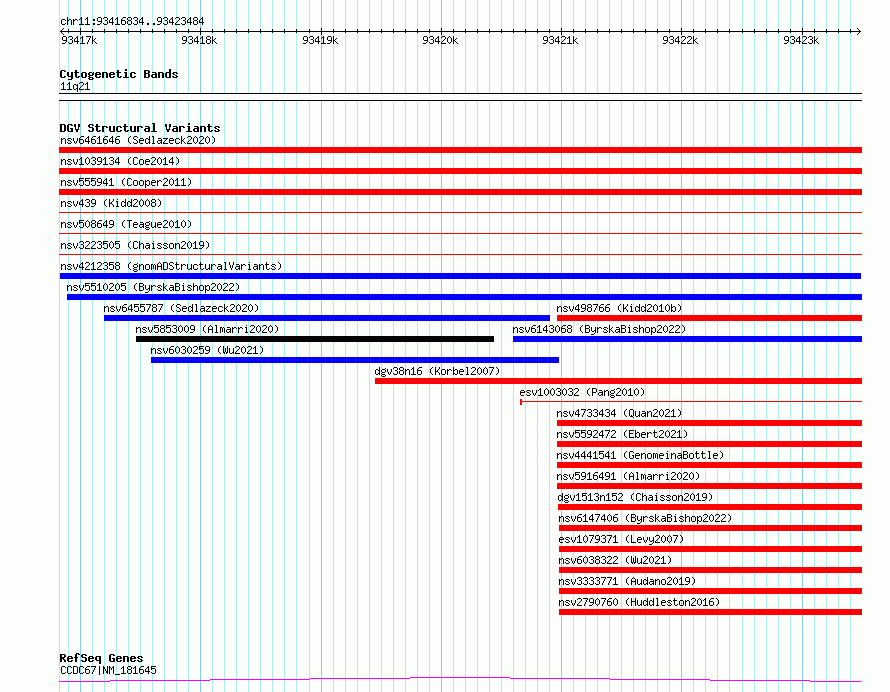Image resolution: width=890 pixels, height=692 pixels.
Task: Open the nsv5510205 (ByrskaBishop2022) label
Action: [x=153, y=287]
